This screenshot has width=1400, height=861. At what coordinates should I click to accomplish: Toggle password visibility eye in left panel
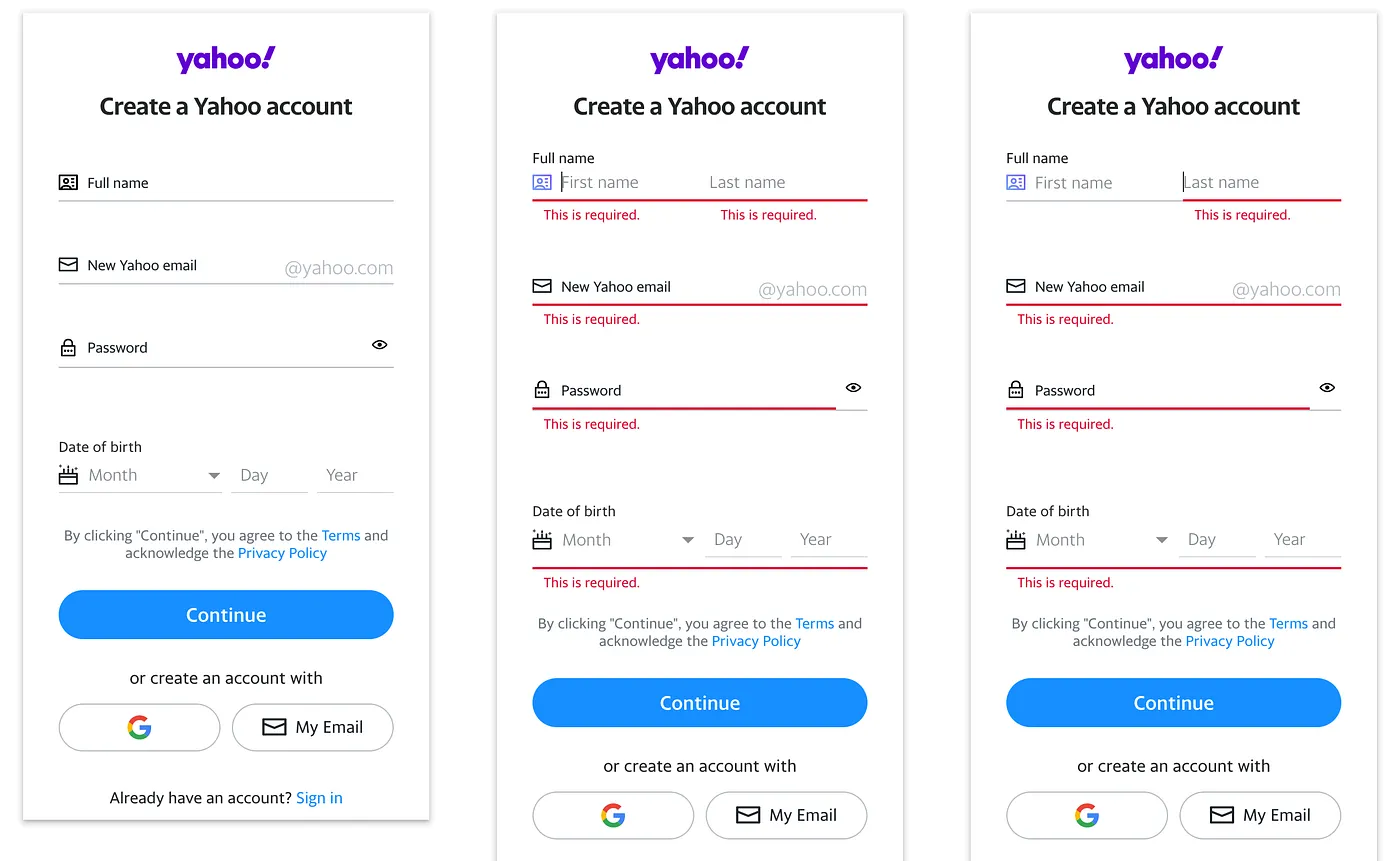pyautogui.click(x=380, y=345)
